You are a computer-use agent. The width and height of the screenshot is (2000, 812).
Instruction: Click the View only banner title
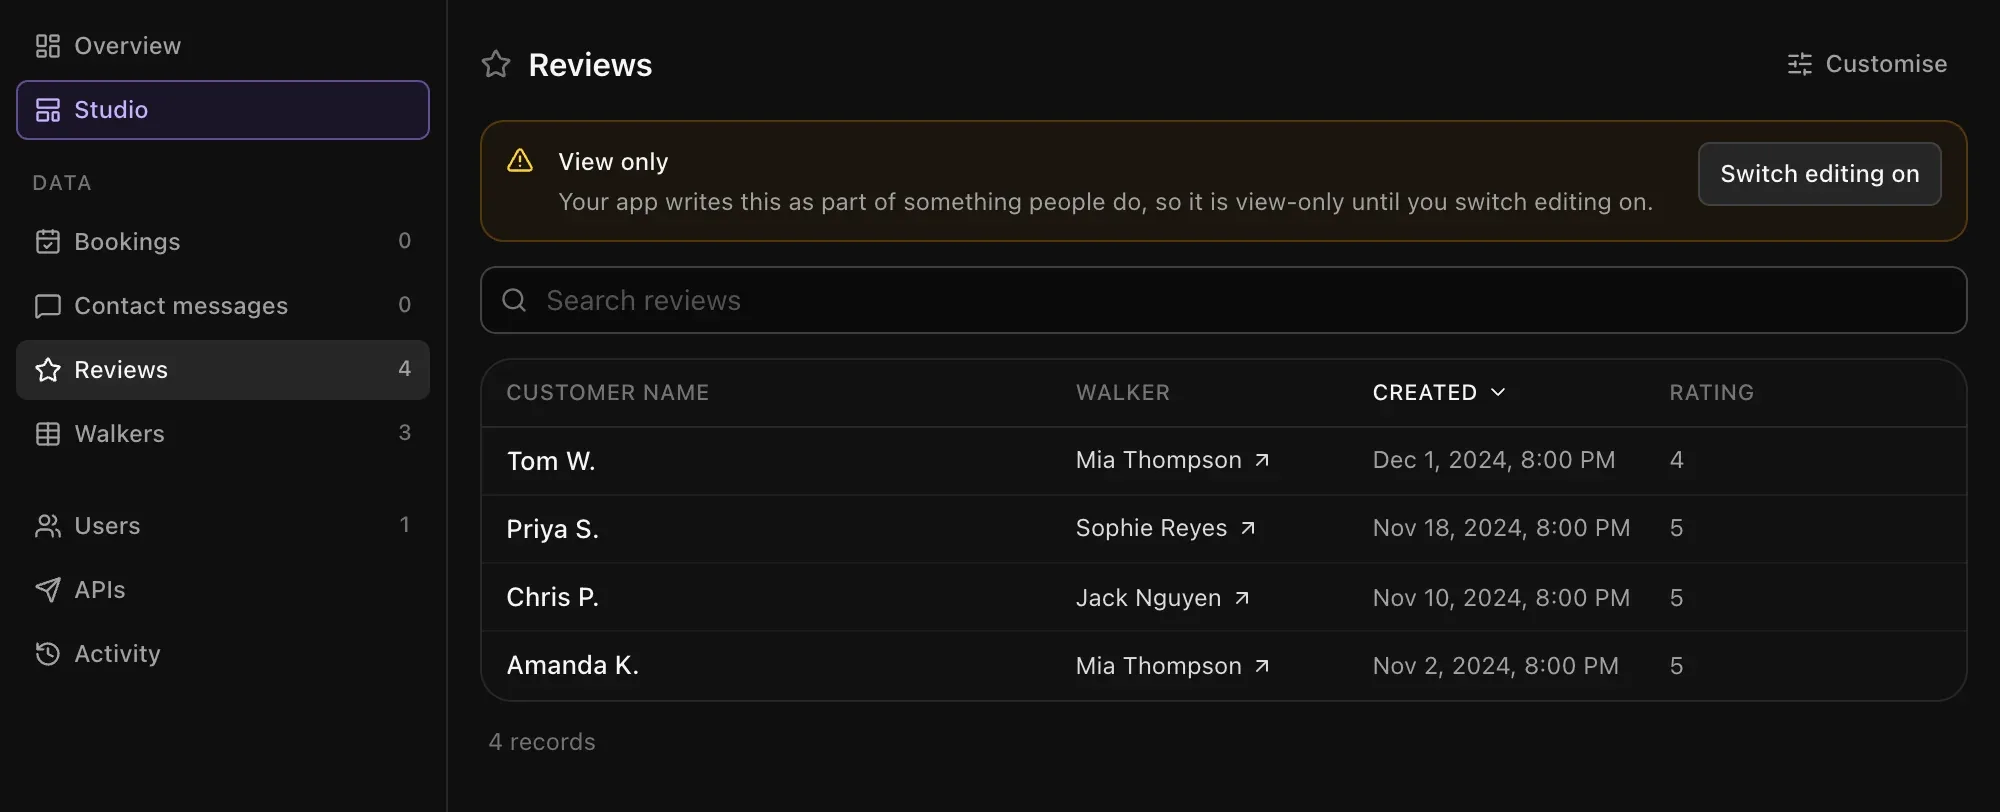pos(613,162)
